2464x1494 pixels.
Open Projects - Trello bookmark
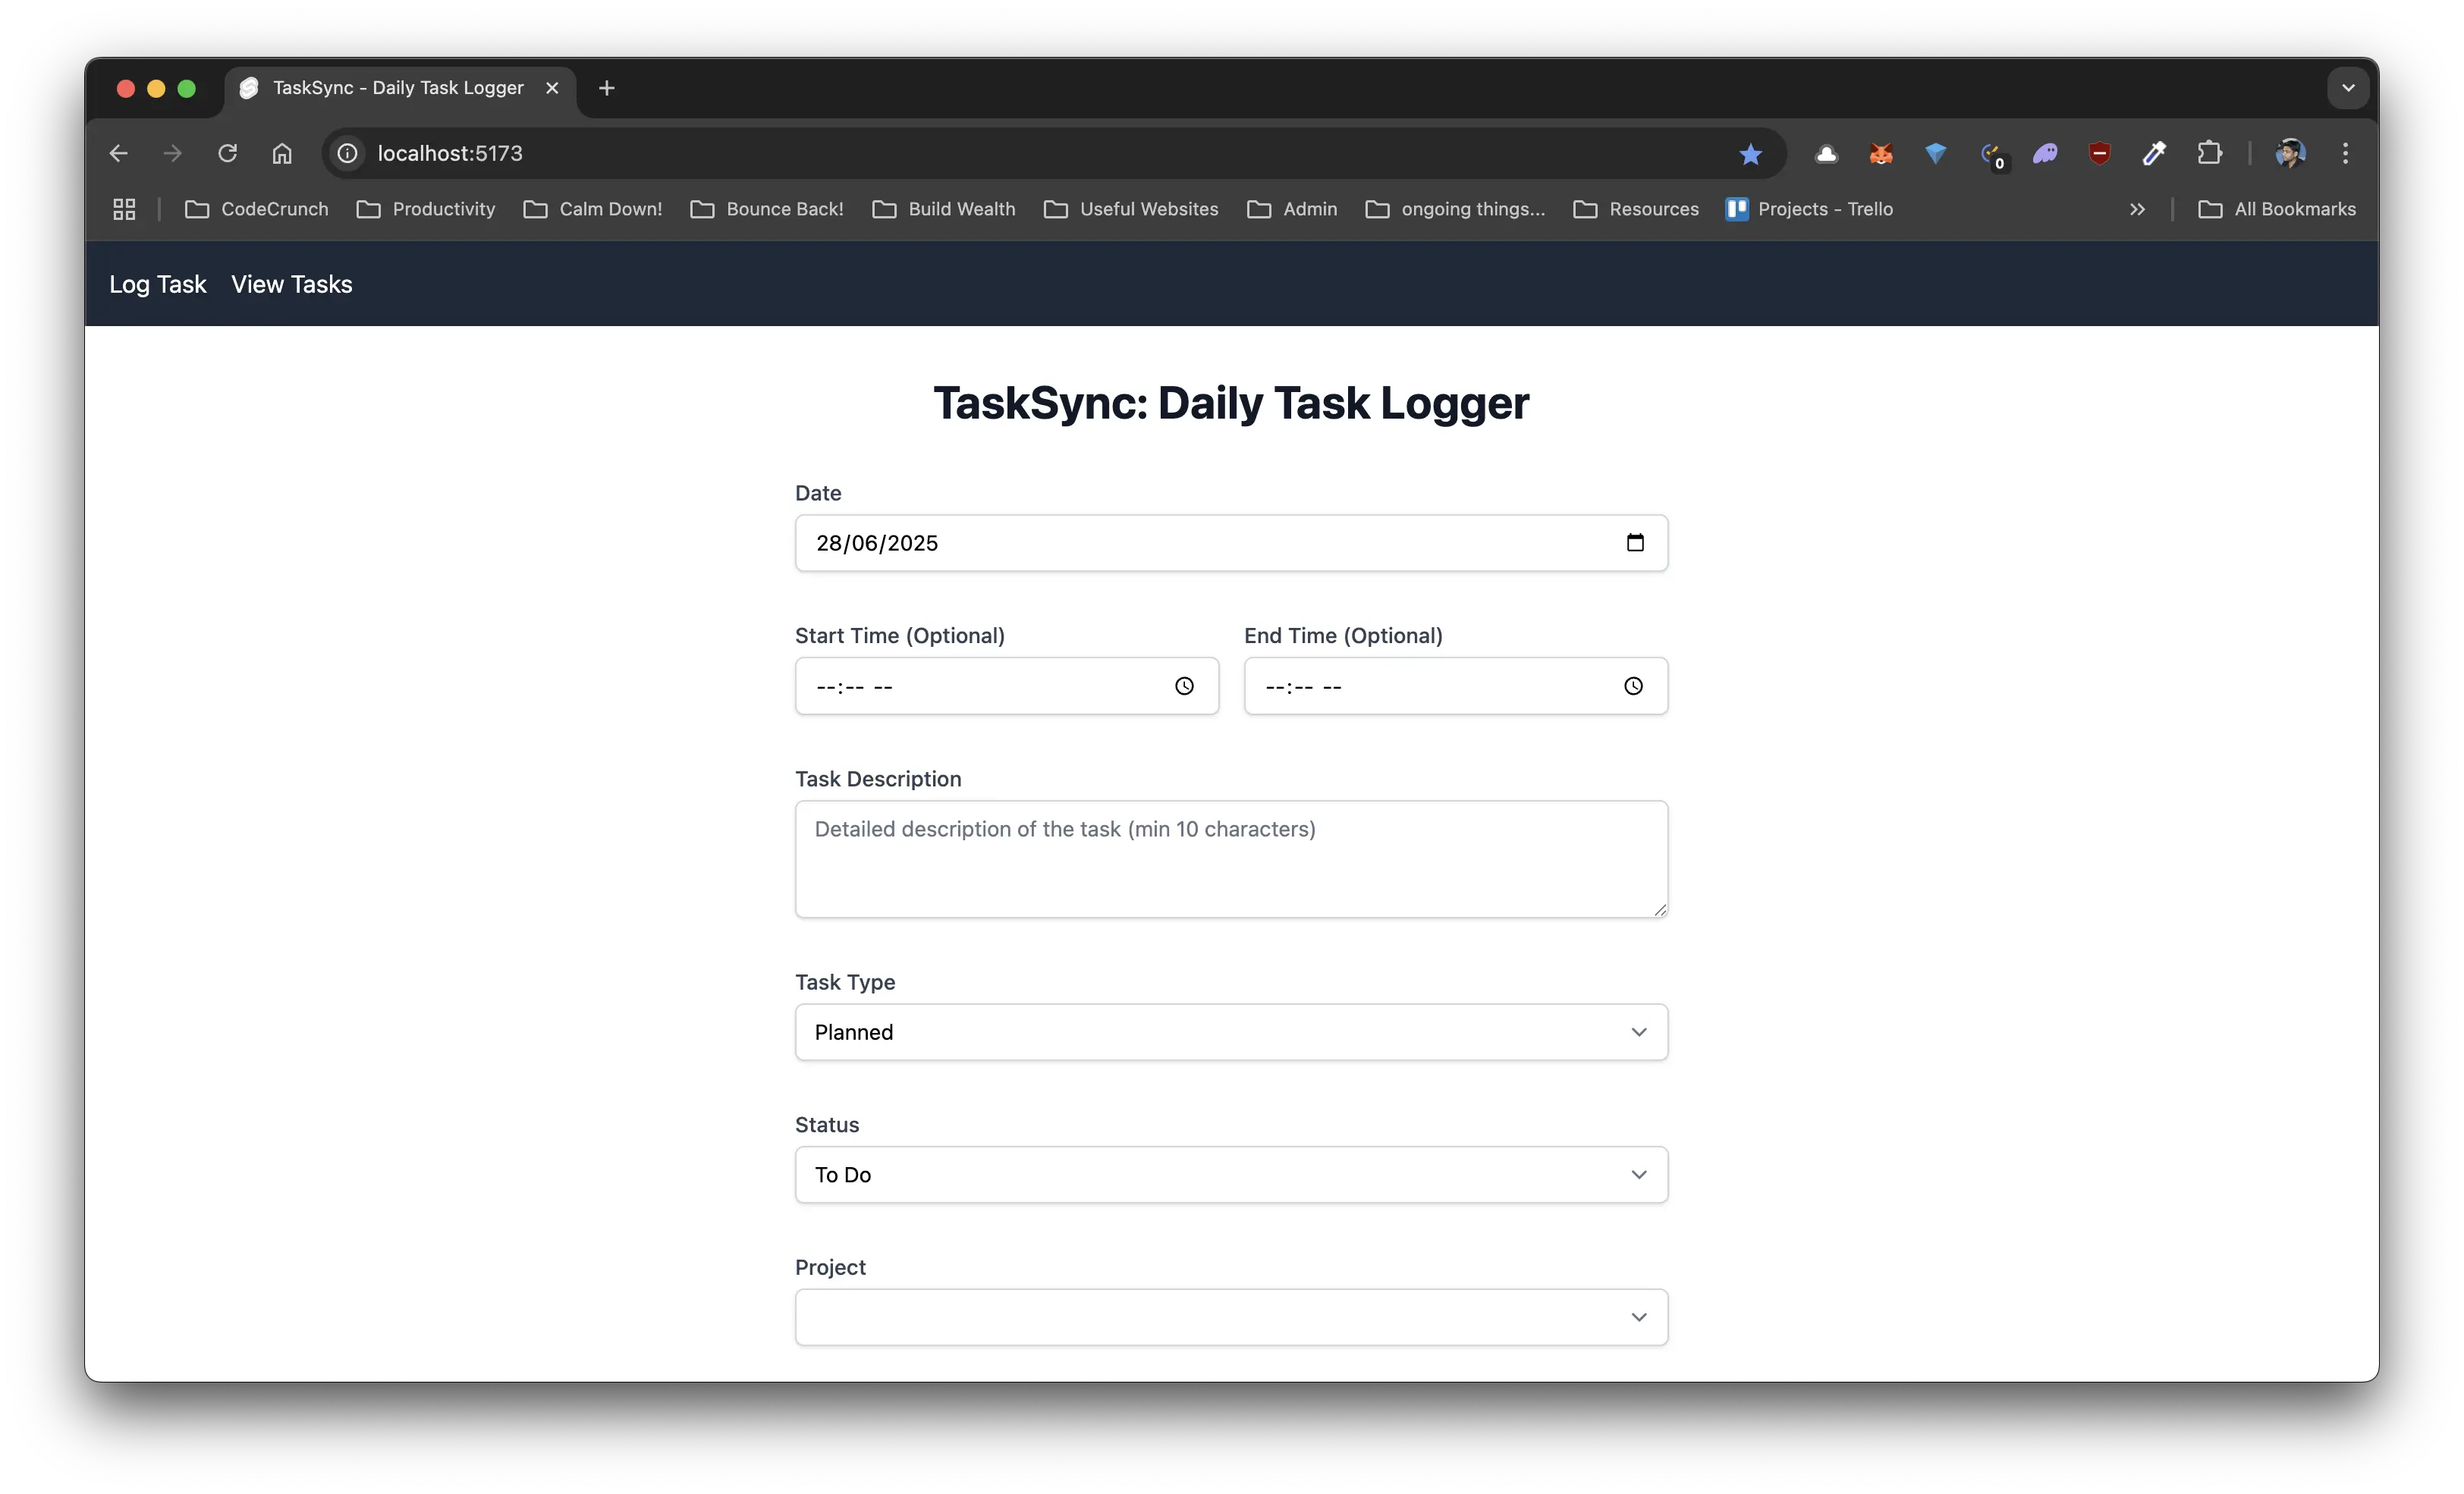(x=1809, y=209)
